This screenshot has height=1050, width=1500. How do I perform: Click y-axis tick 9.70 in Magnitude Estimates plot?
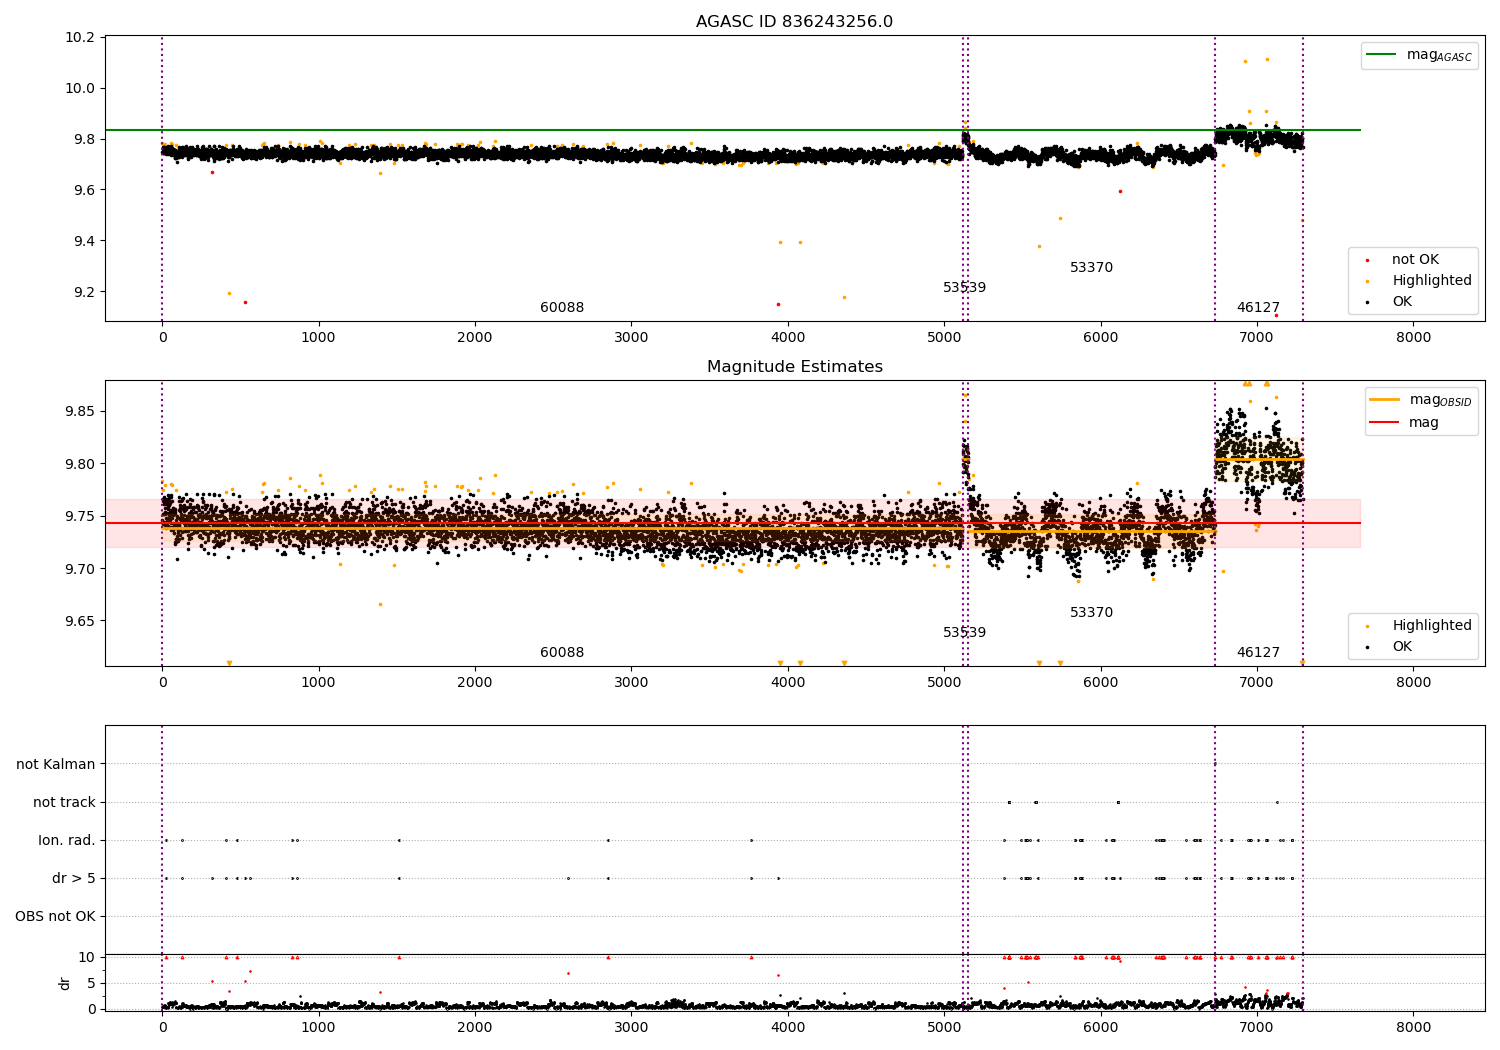(81, 569)
